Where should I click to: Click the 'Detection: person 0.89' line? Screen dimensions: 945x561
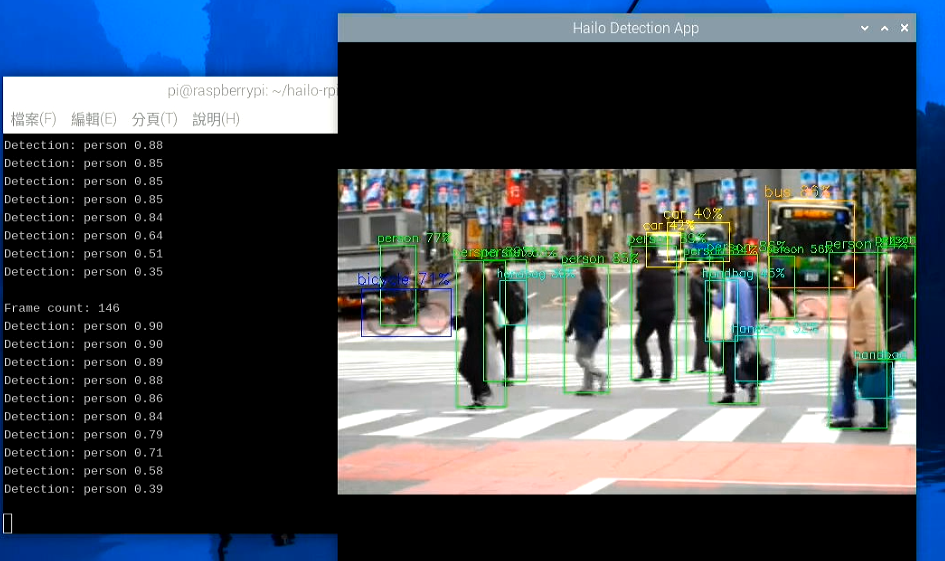[x=84, y=362]
